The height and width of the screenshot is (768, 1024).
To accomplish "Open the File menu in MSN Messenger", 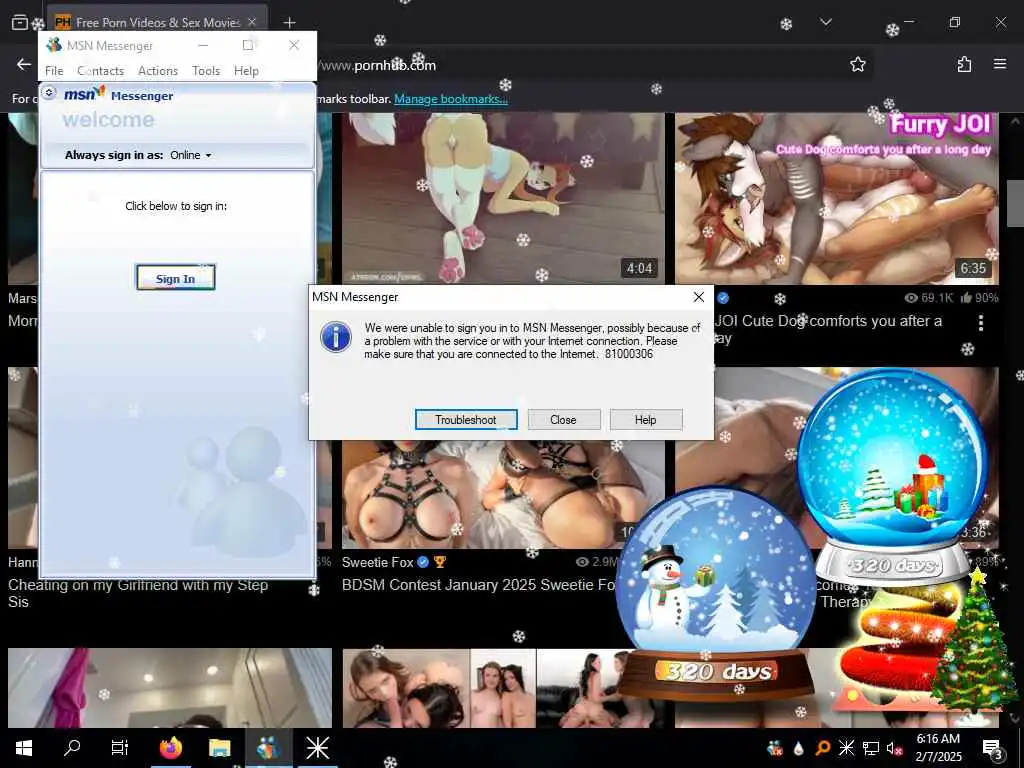I will [54, 71].
